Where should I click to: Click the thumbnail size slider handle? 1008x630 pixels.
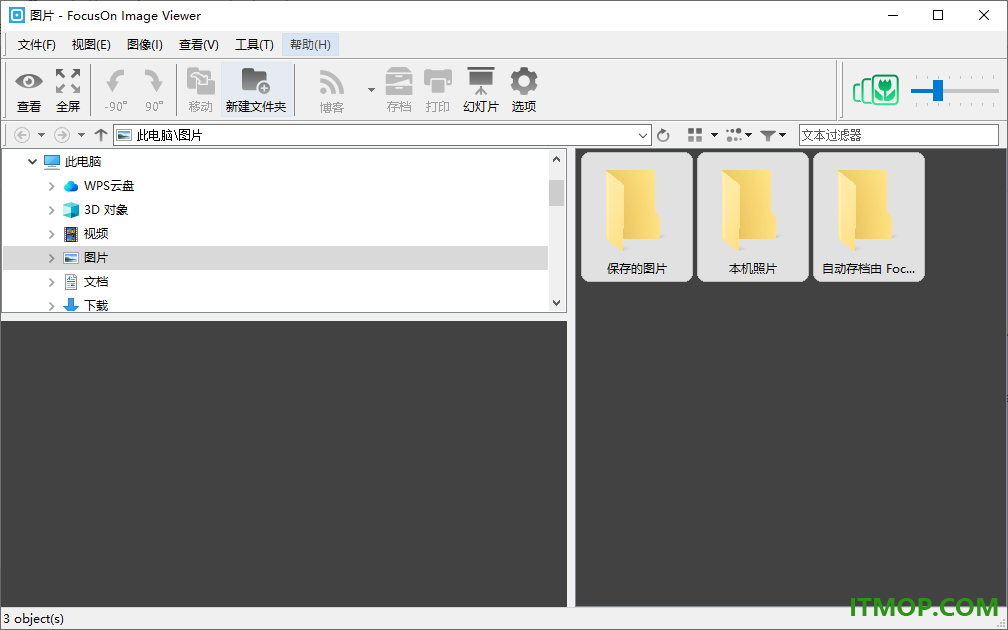click(x=938, y=91)
